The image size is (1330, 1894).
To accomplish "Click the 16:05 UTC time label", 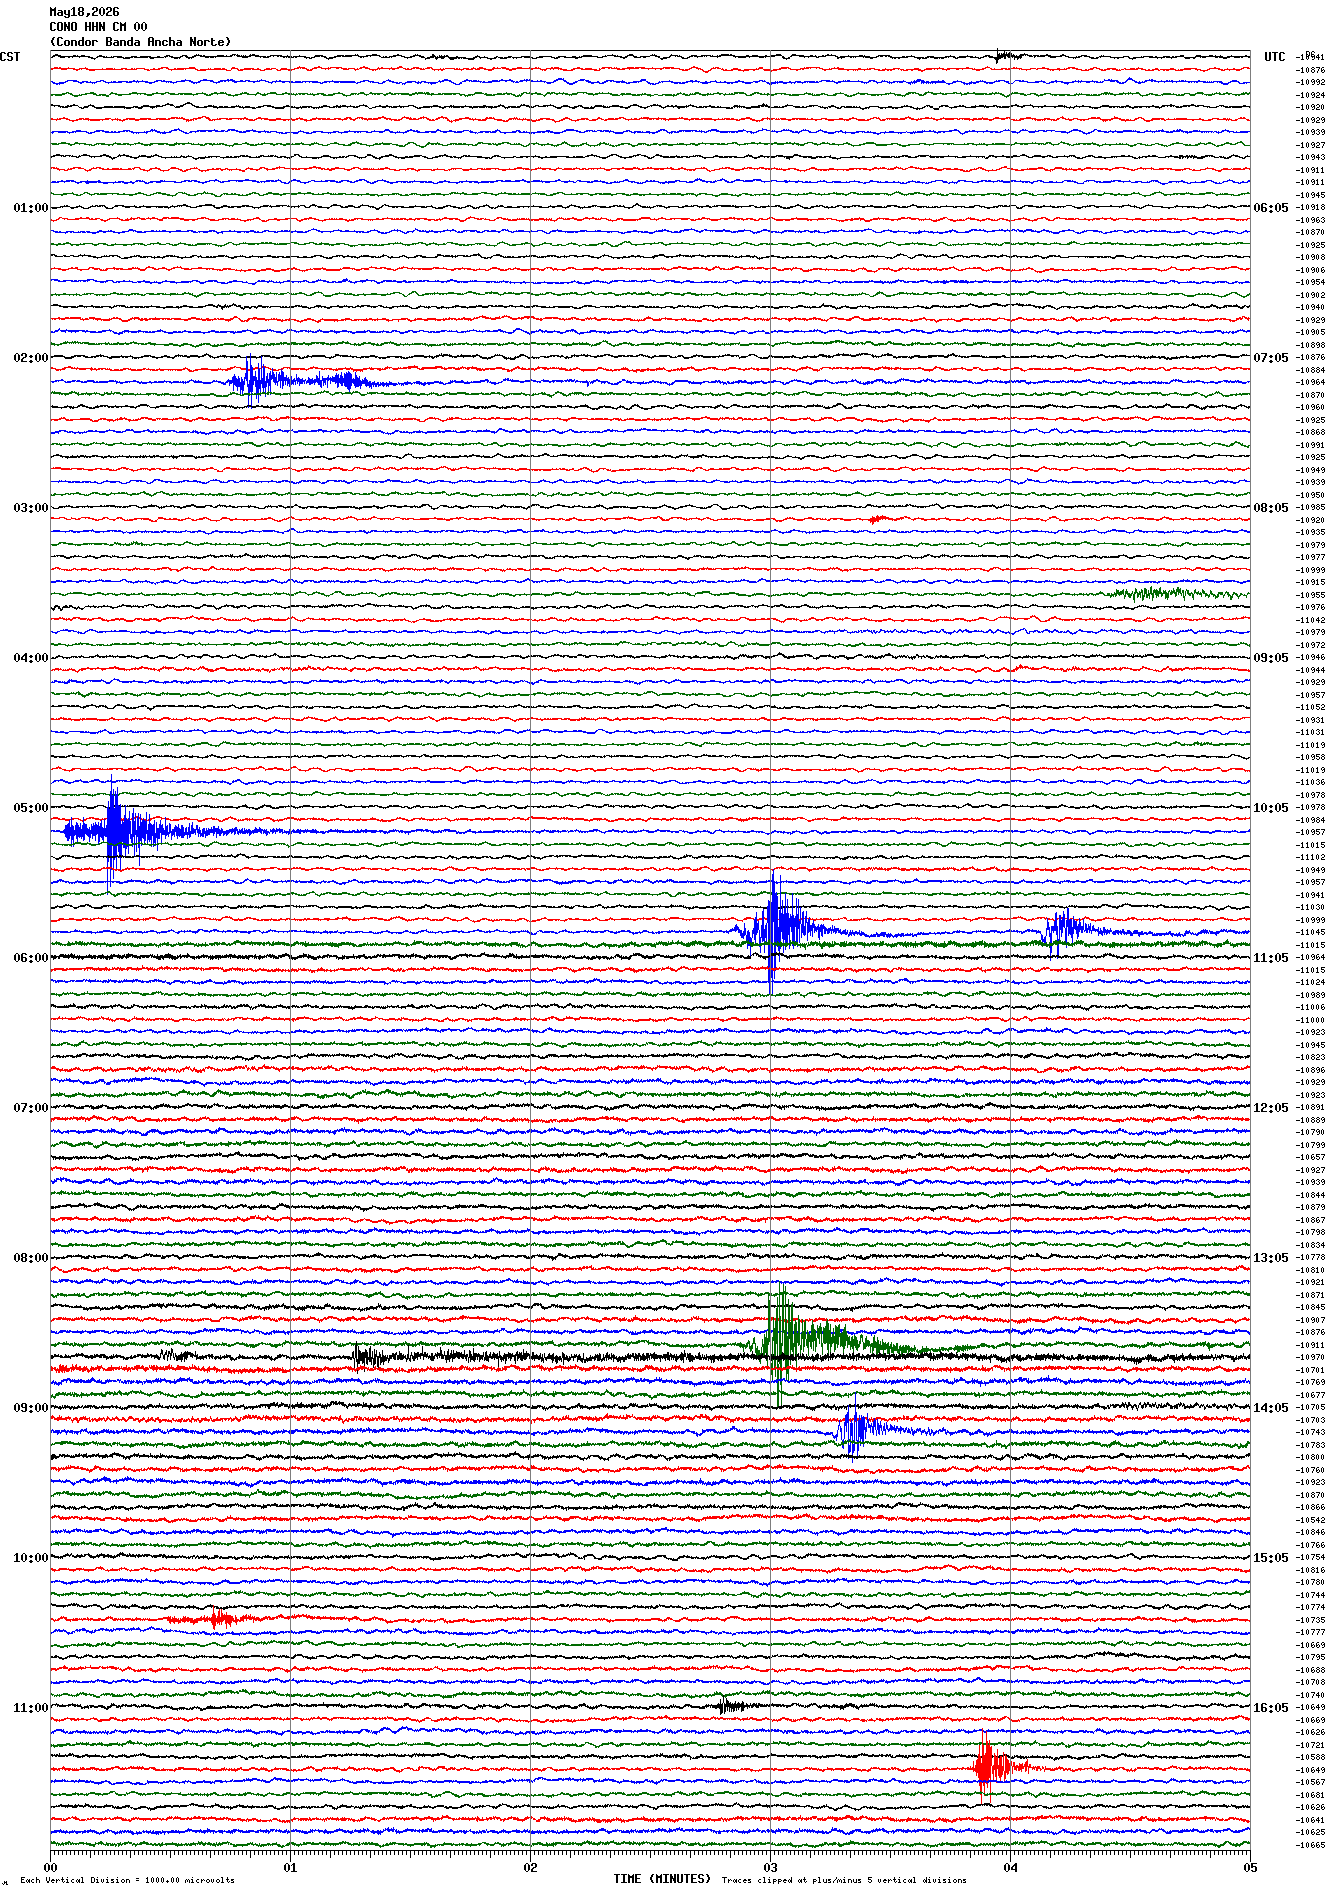I will (x=1271, y=1708).
